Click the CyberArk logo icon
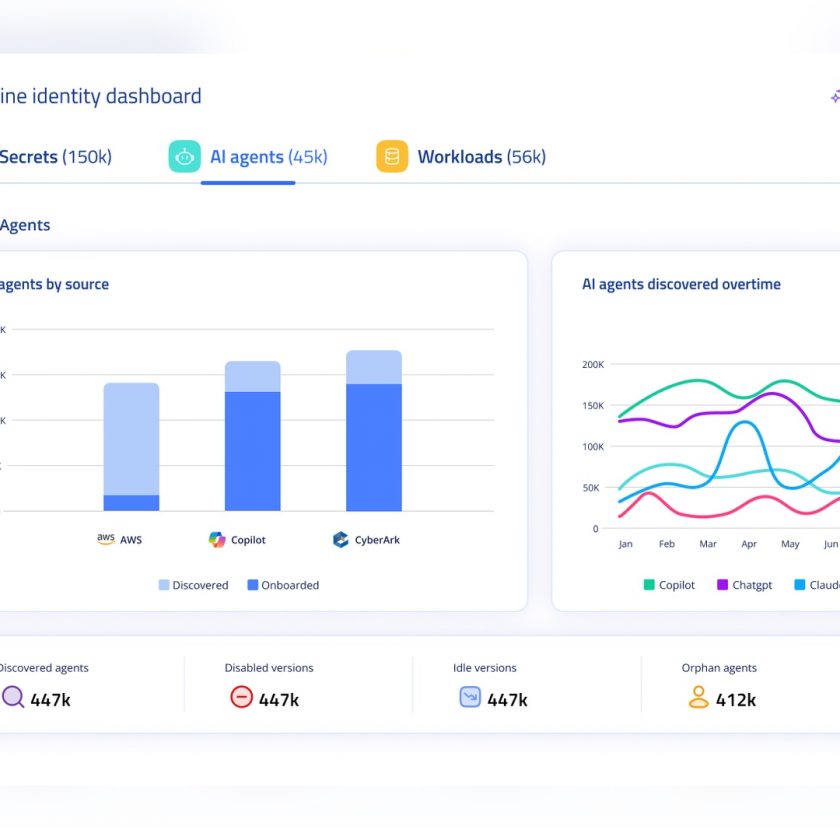 340,540
